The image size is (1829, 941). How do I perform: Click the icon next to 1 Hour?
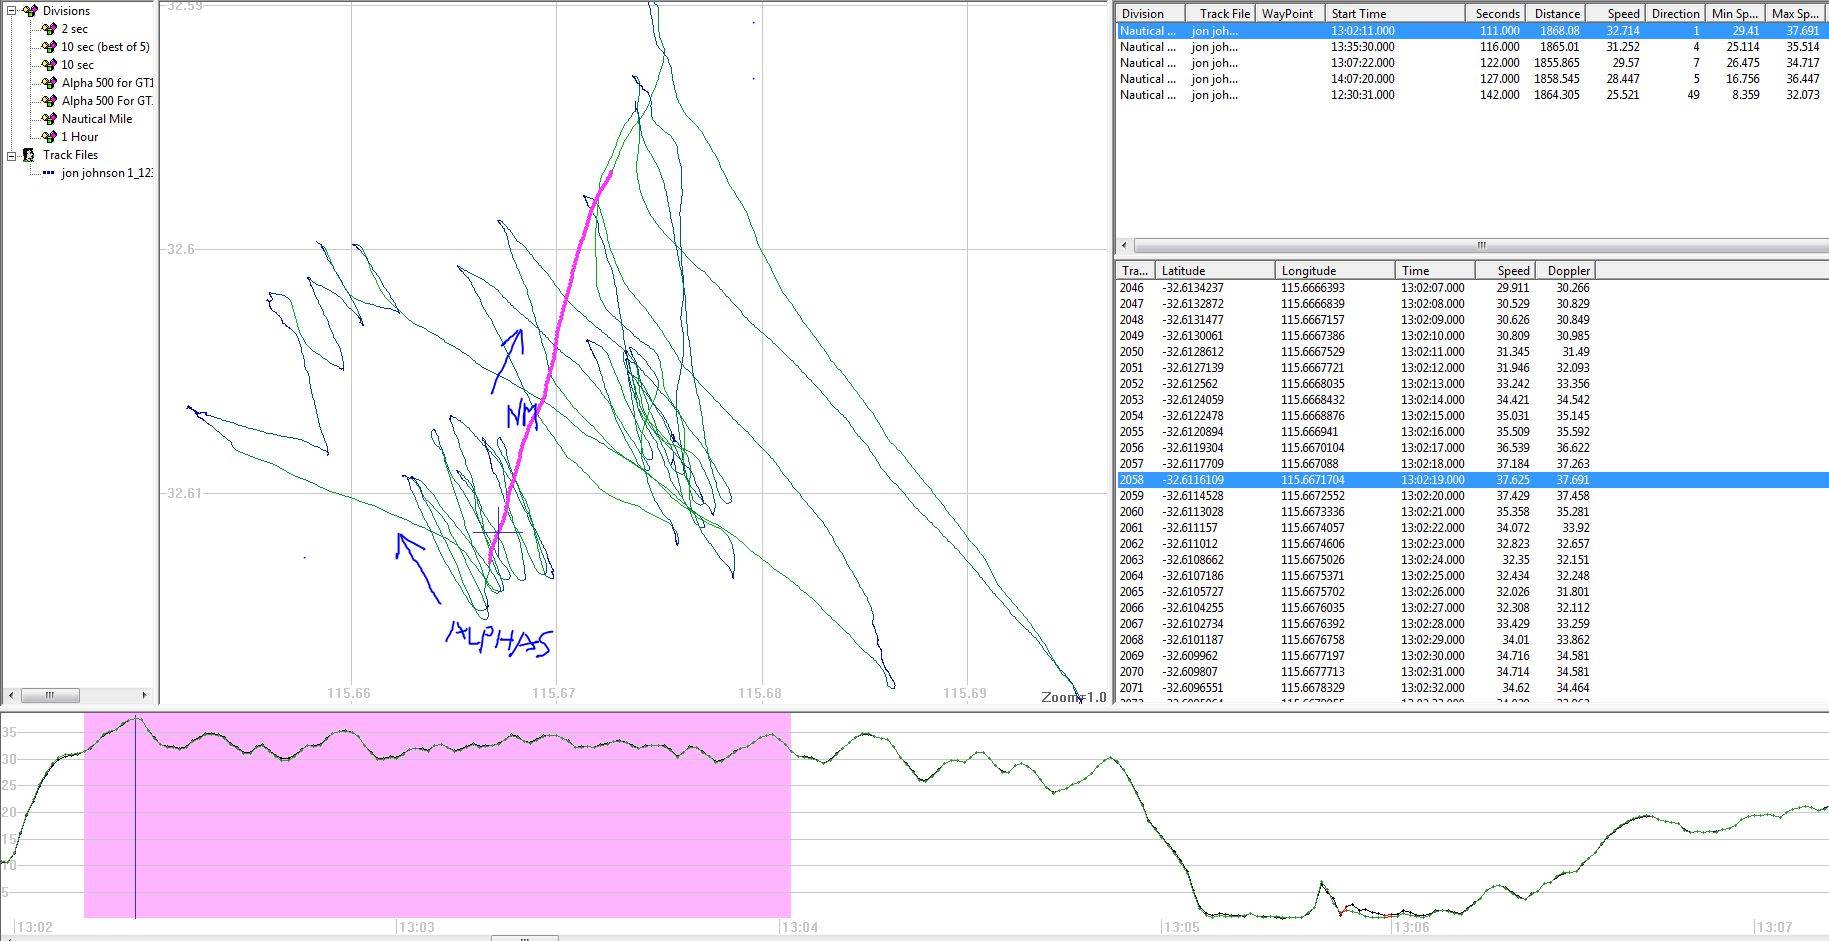[49, 137]
